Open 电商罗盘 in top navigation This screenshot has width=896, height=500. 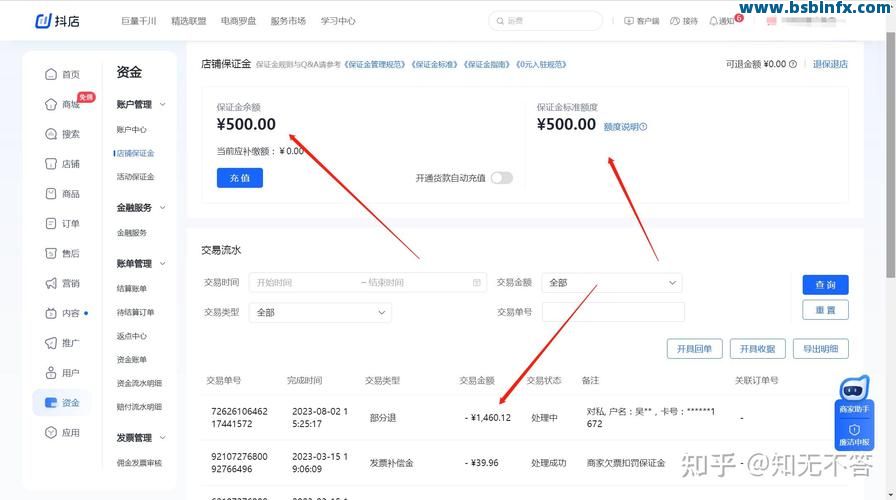(x=238, y=21)
